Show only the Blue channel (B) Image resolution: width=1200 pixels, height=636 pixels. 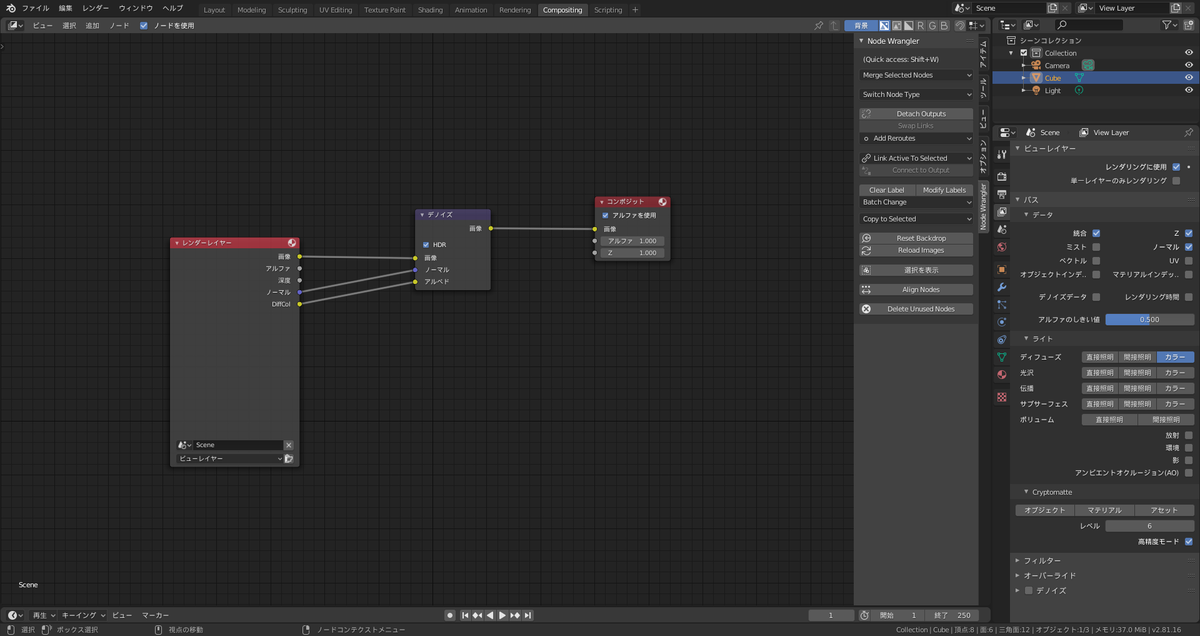pos(946,25)
